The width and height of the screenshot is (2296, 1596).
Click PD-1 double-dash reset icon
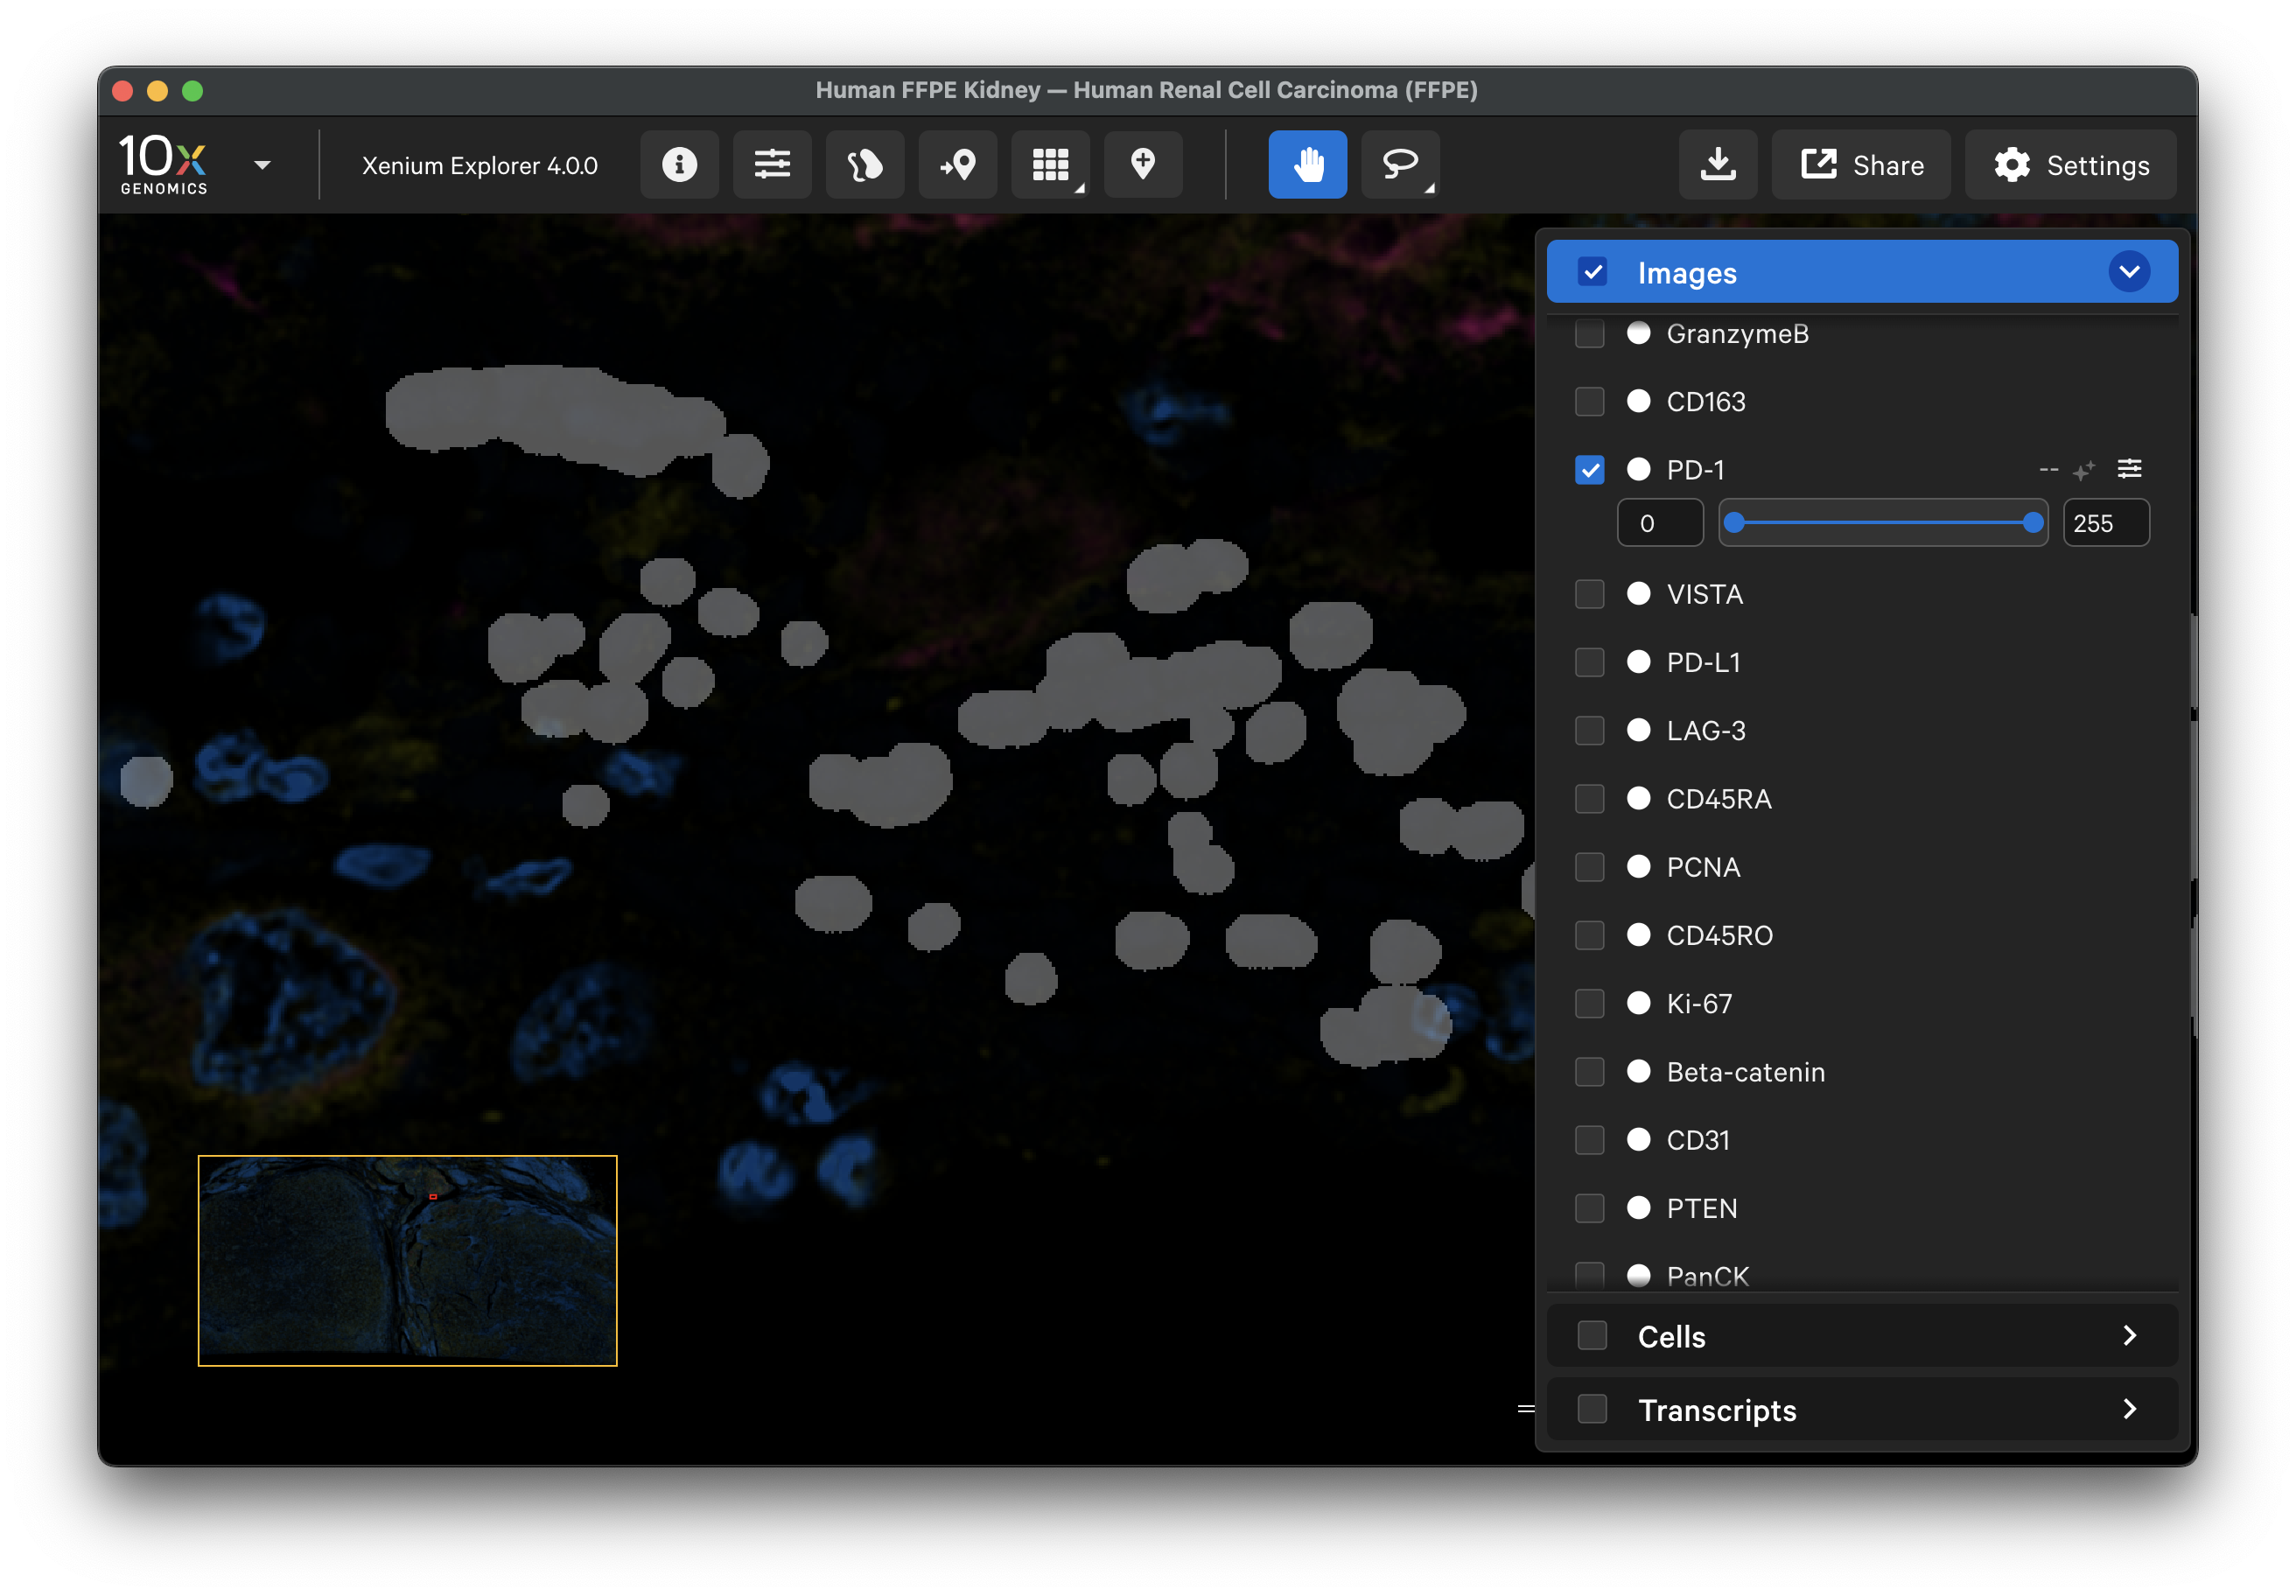(2049, 470)
